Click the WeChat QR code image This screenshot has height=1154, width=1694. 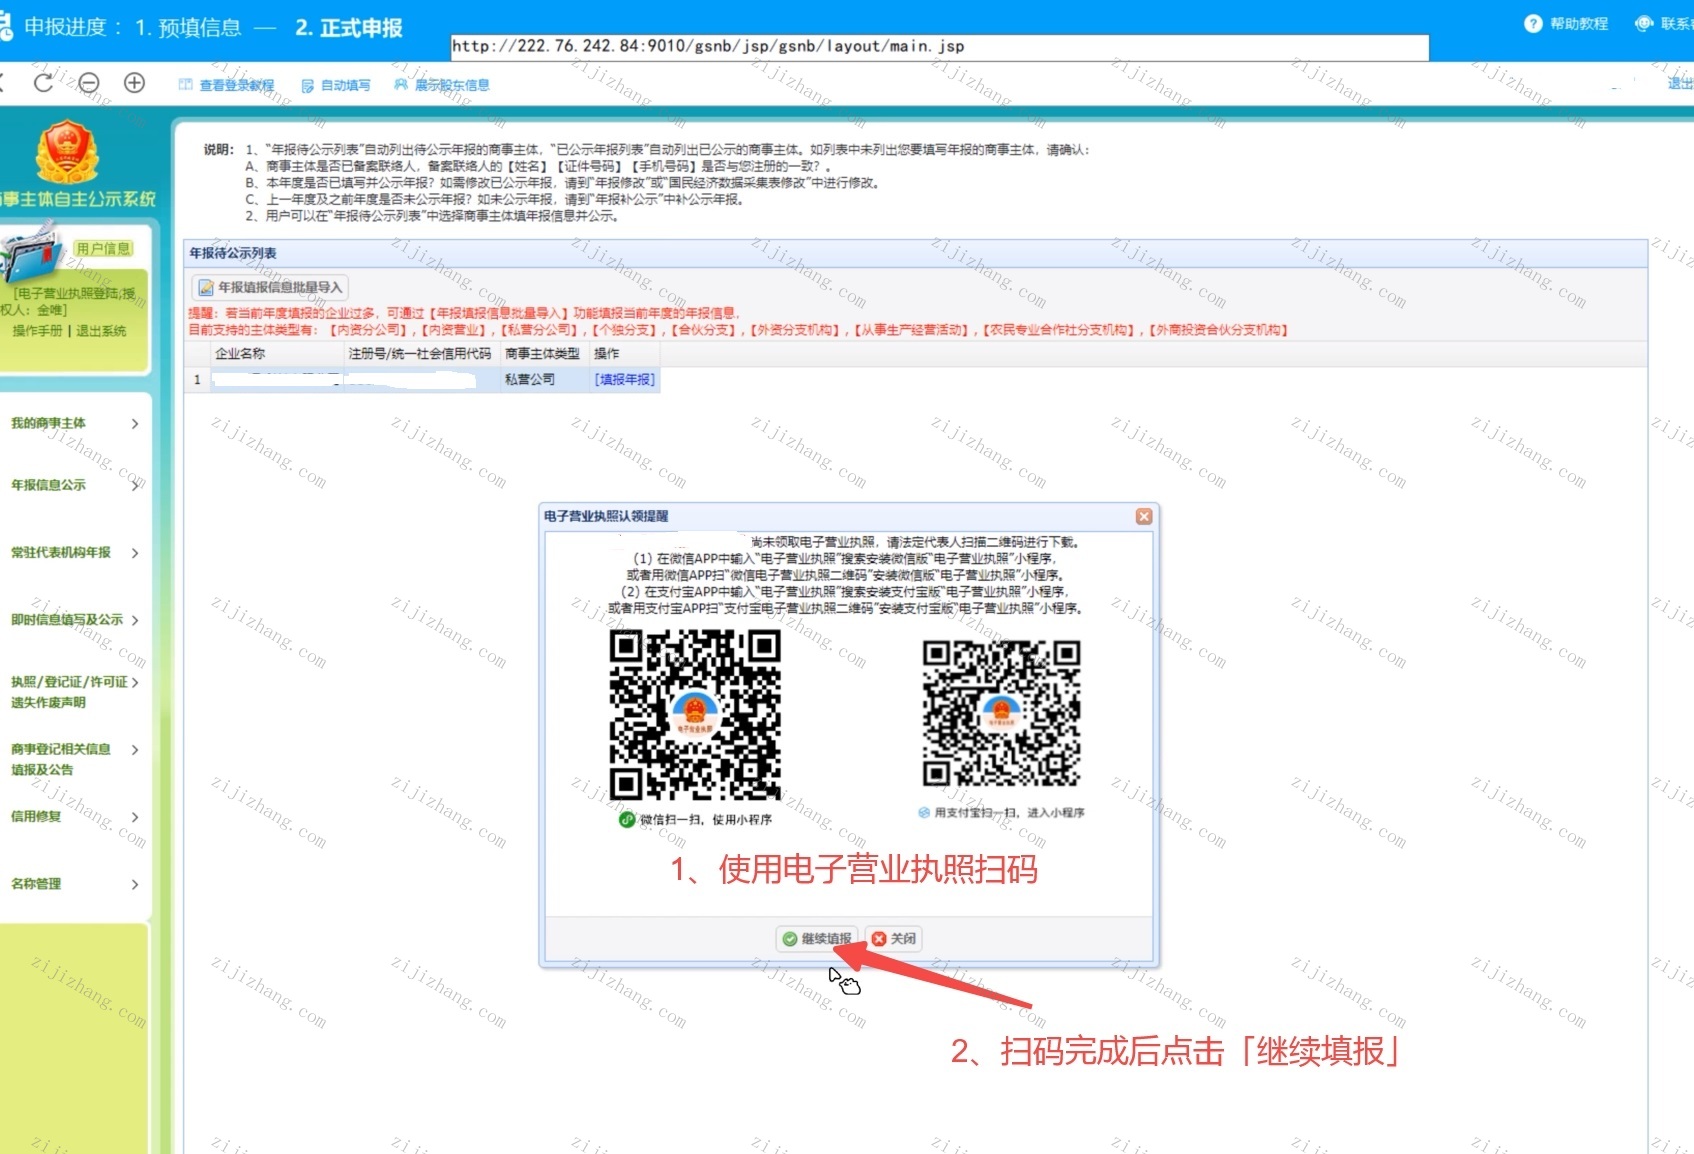(x=695, y=714)
